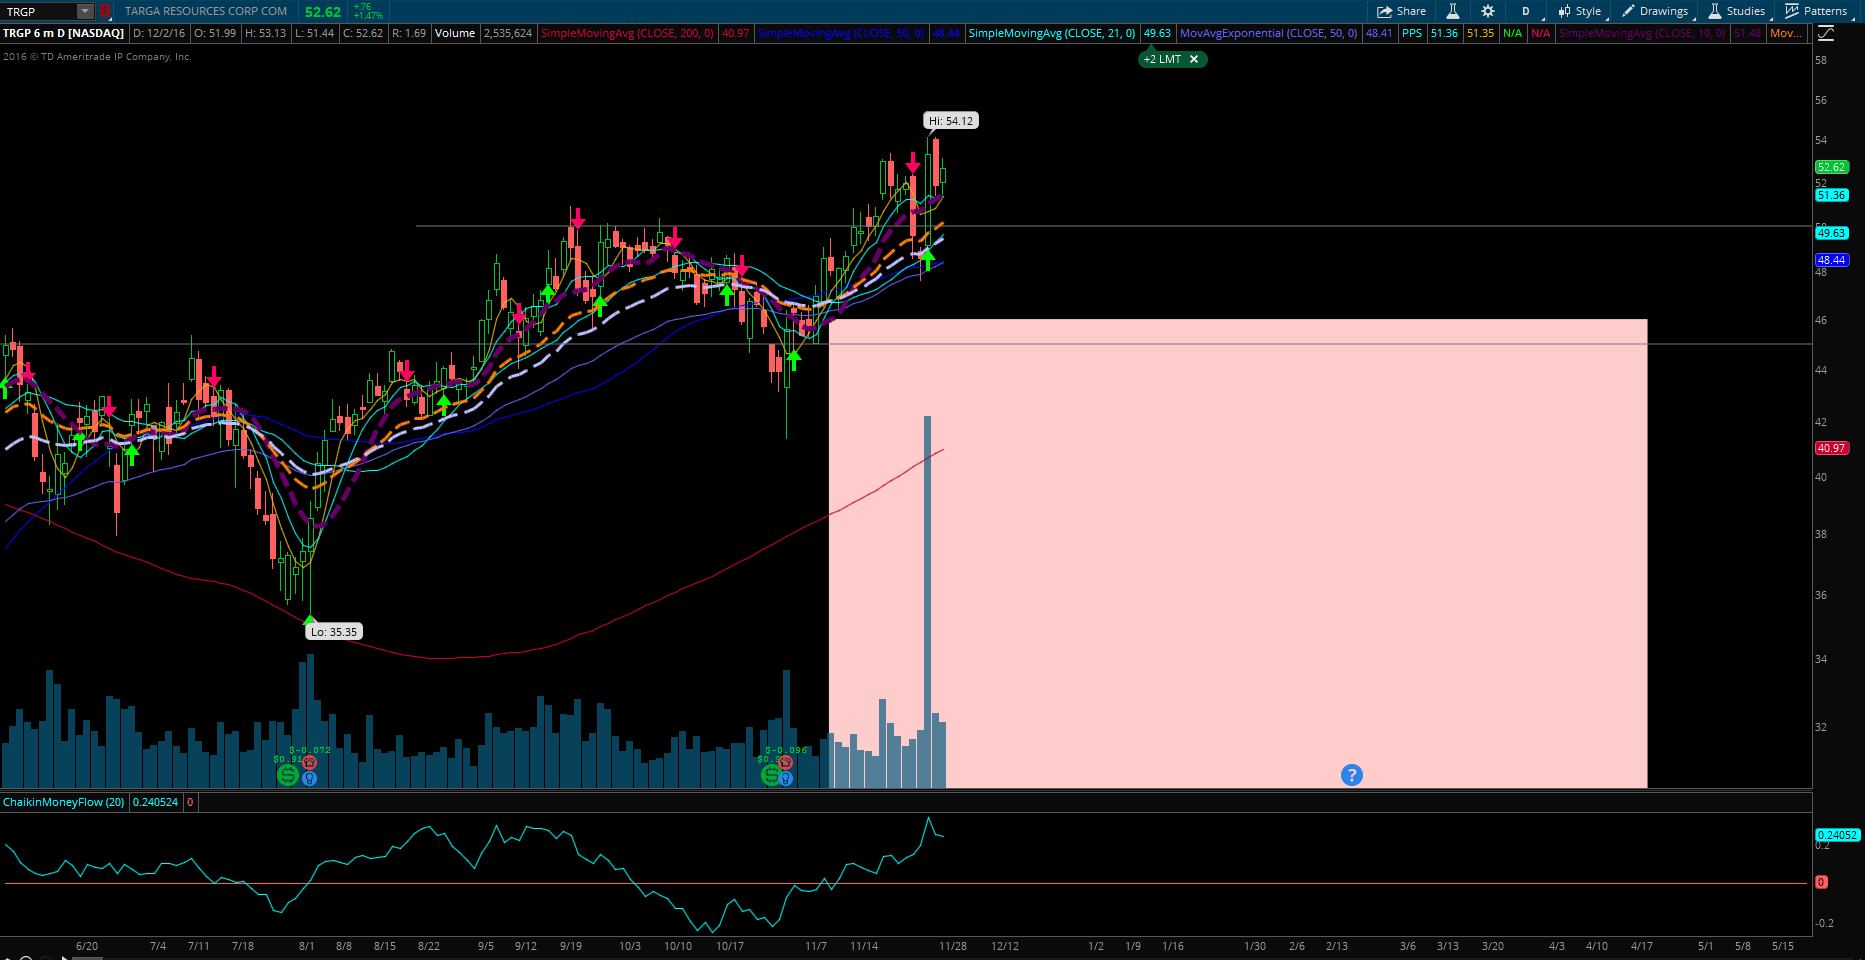Open the D timeframe dropdown
The height and width of the screenshot is (960, 1865).
tap(1526, 11)
